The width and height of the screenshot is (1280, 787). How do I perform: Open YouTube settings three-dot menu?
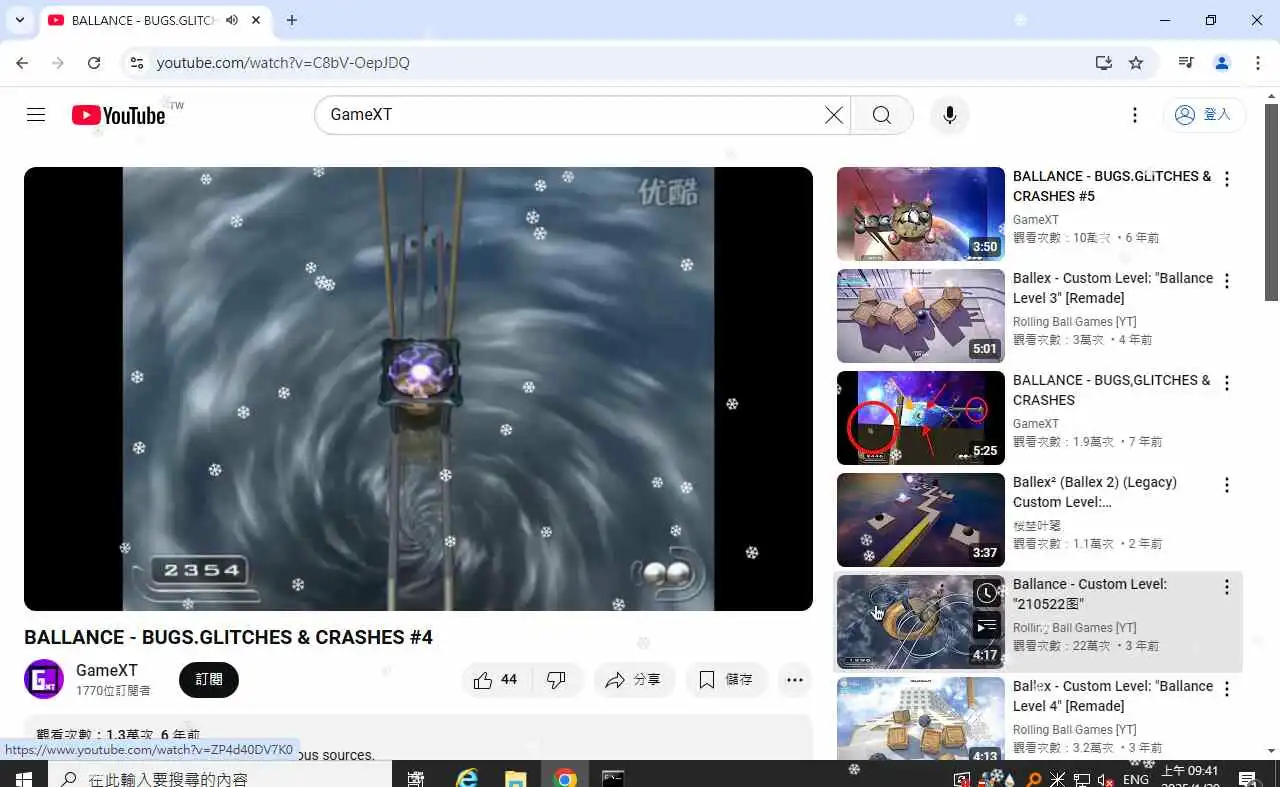click(1134, 115)
